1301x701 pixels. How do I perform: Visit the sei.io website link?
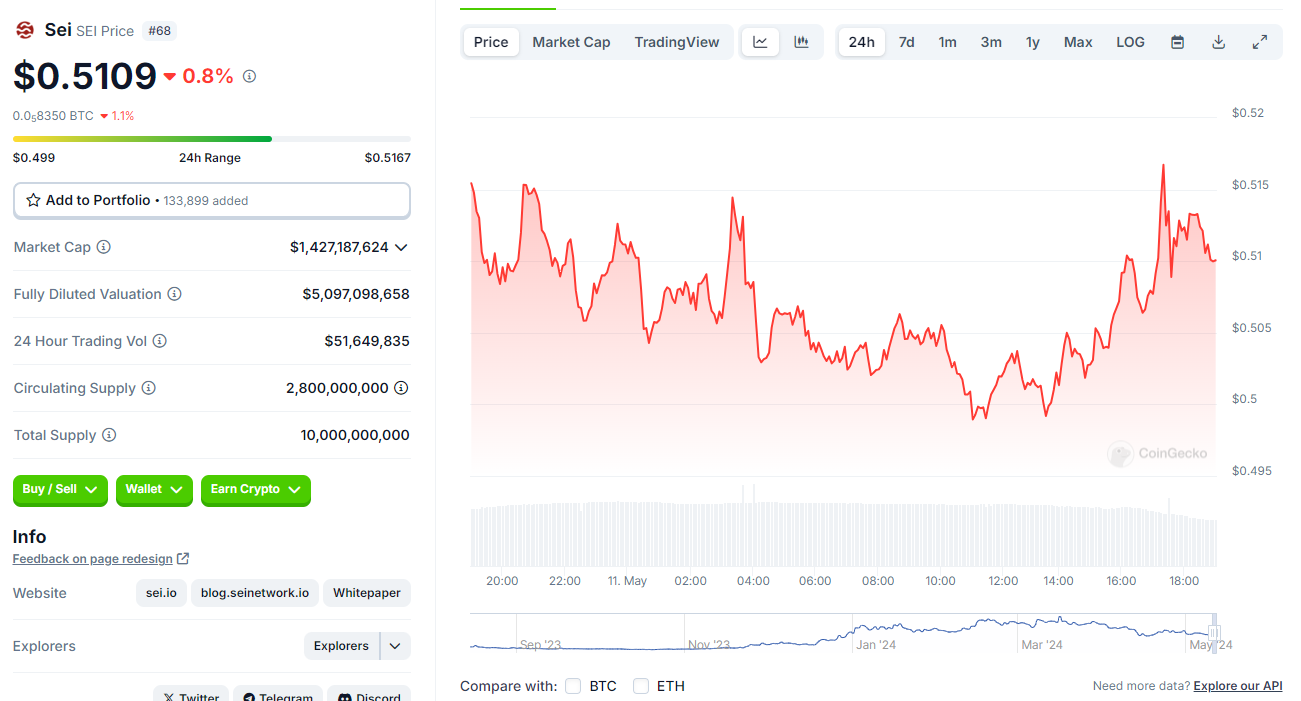(161, 593)
